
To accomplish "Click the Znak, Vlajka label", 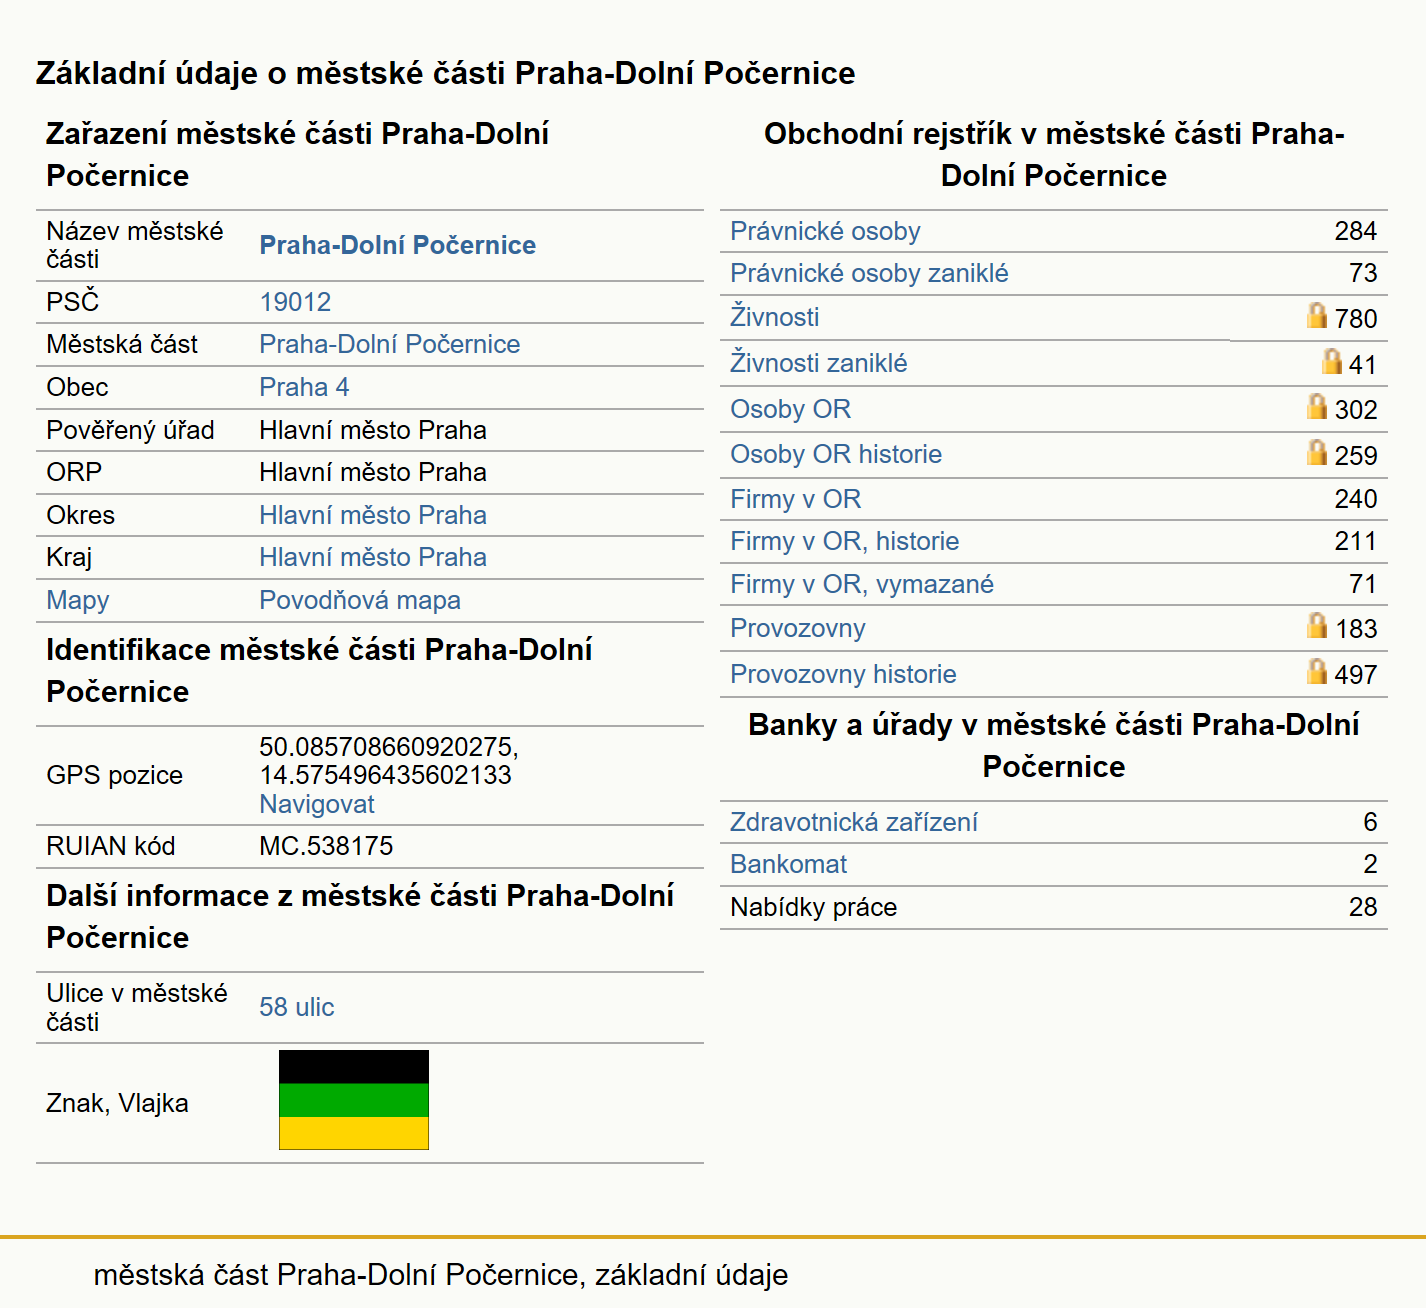I will coord(117,1103).
